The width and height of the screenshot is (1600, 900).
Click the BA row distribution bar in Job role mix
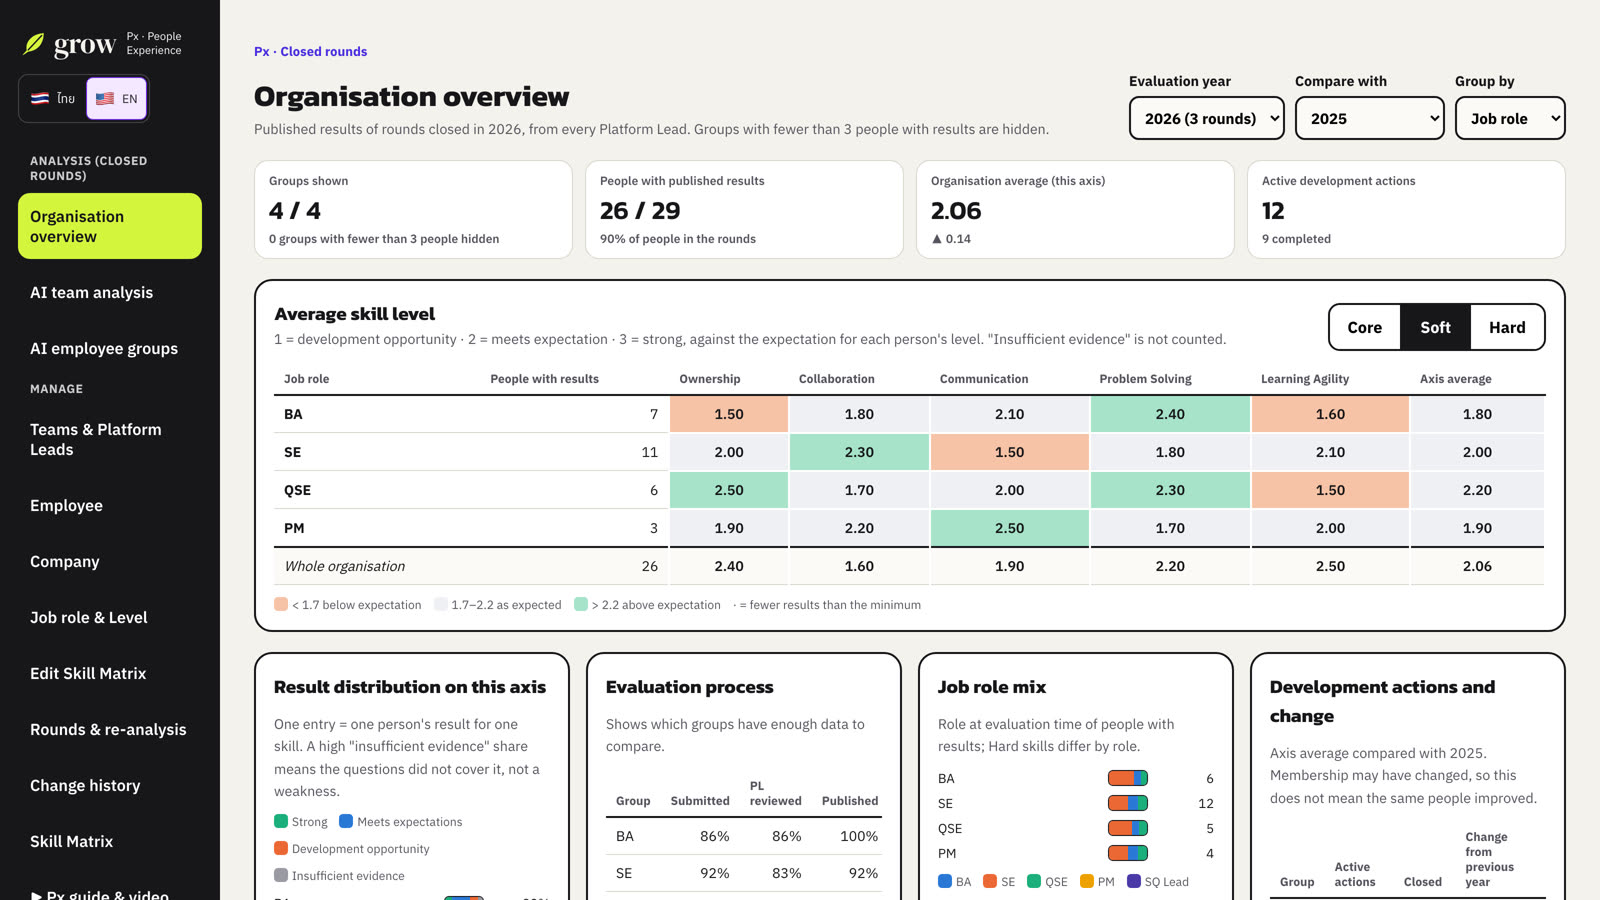(1128, 778)
